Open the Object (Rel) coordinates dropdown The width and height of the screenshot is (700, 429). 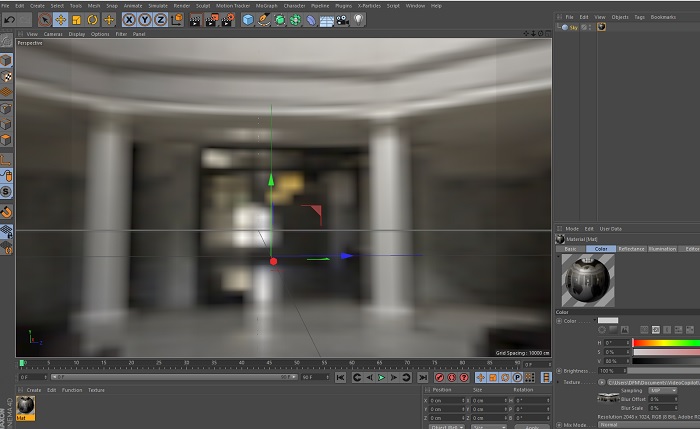coord(447,427)
